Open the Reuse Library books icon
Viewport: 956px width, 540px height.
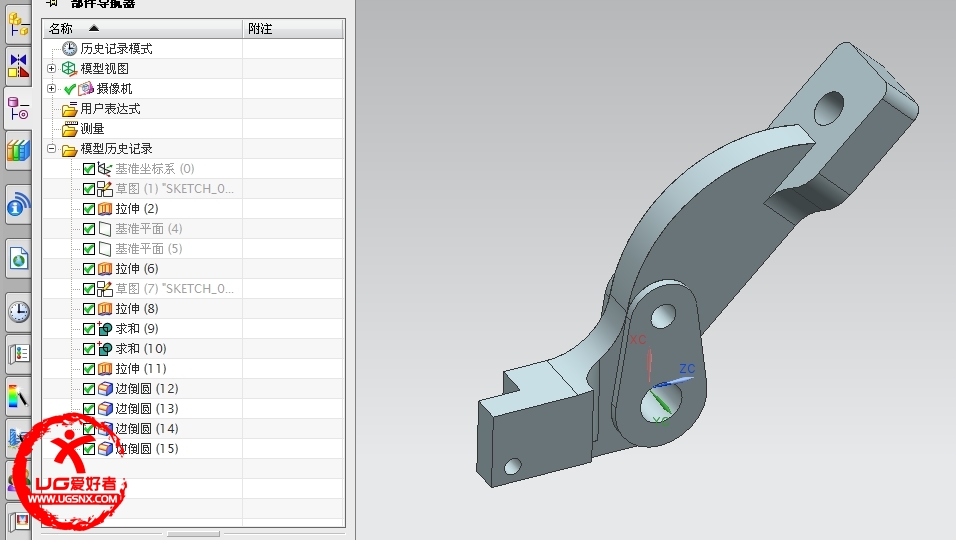coord(18,151)
